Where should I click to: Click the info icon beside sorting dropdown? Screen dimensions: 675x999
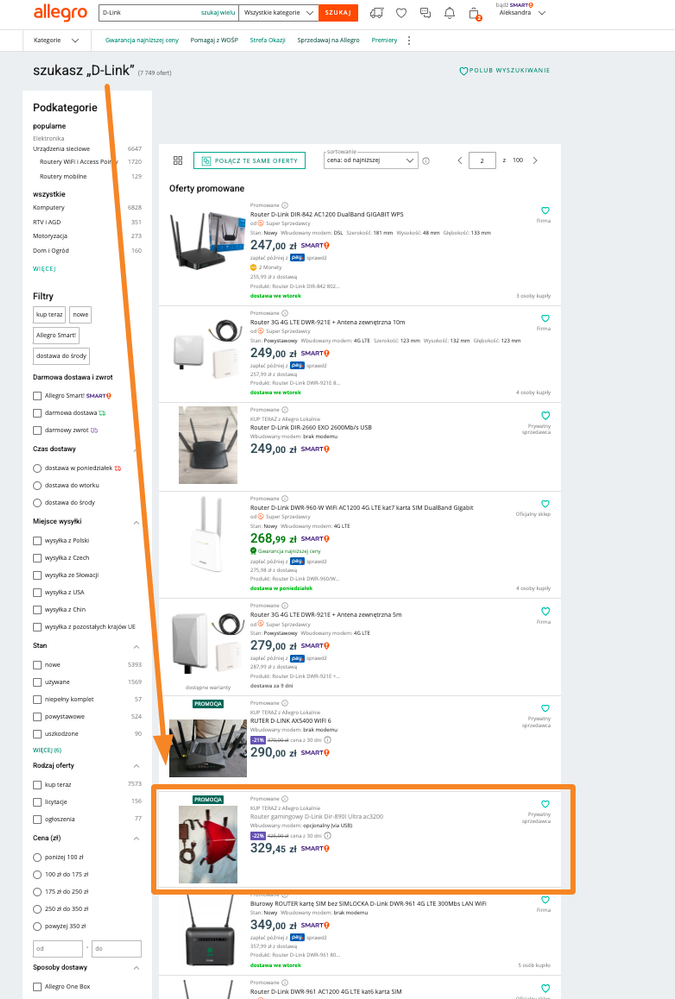[x=426, y=161]
